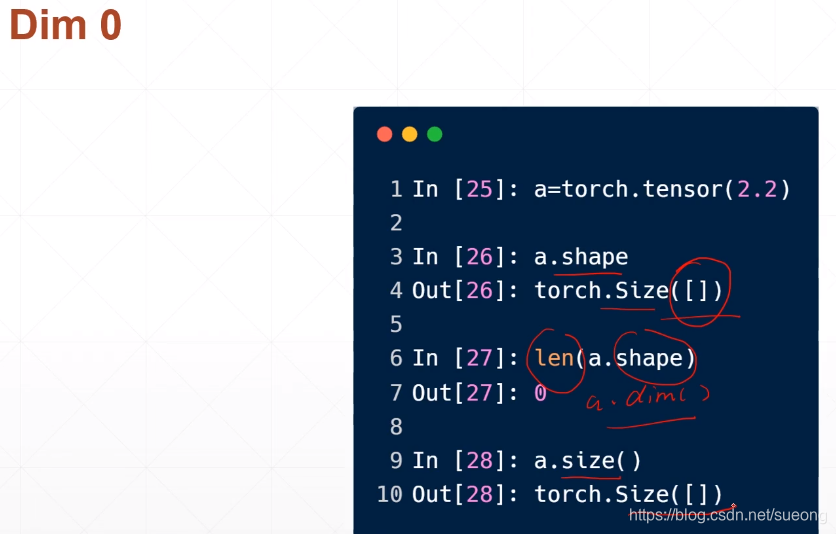Viewport: 836px width, 534px height.
Task: Click the 'Out[26]:' prompt
Action: click(x=465, y=290)
